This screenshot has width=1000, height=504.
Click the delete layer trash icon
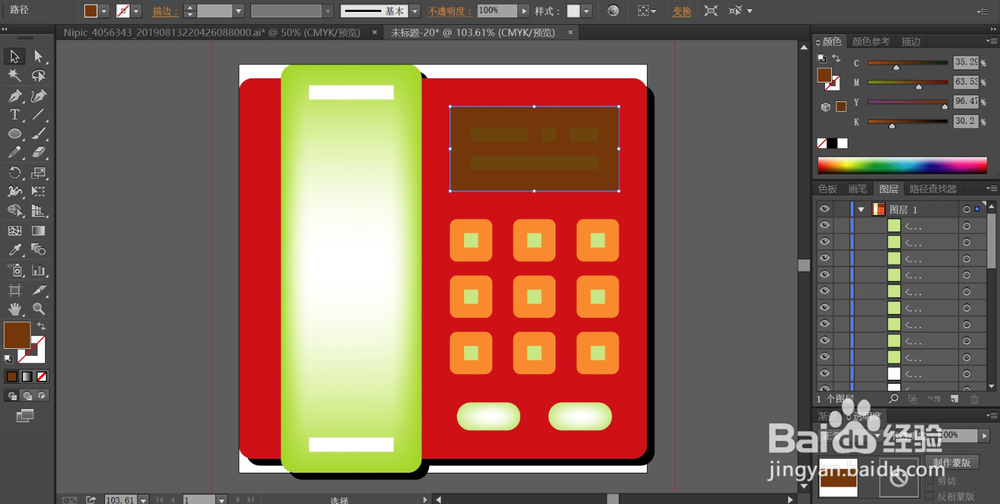(x=974, y=399)
